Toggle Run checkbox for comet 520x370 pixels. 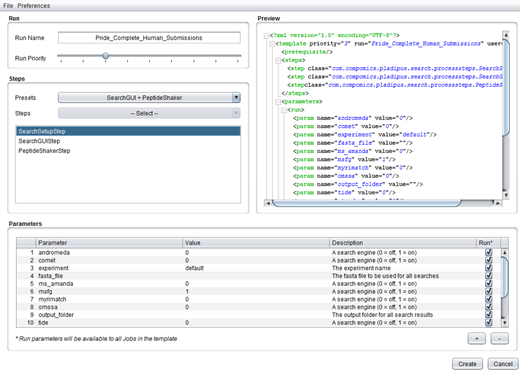click(x=489, y=260)
